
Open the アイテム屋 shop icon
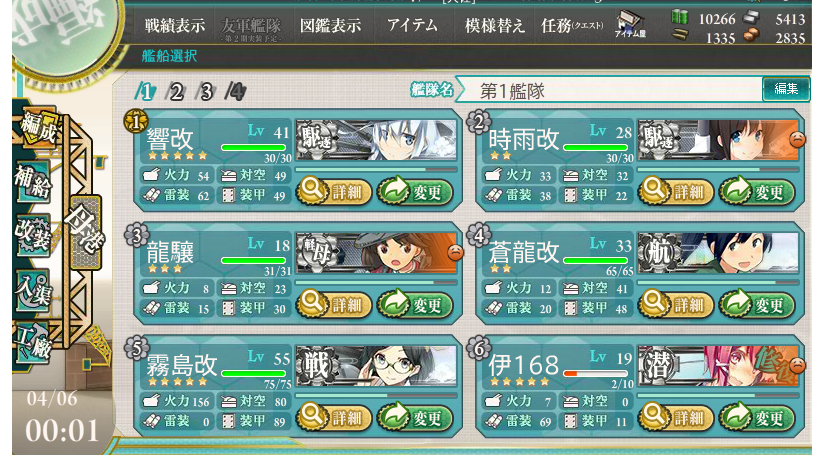pos(630,23)
